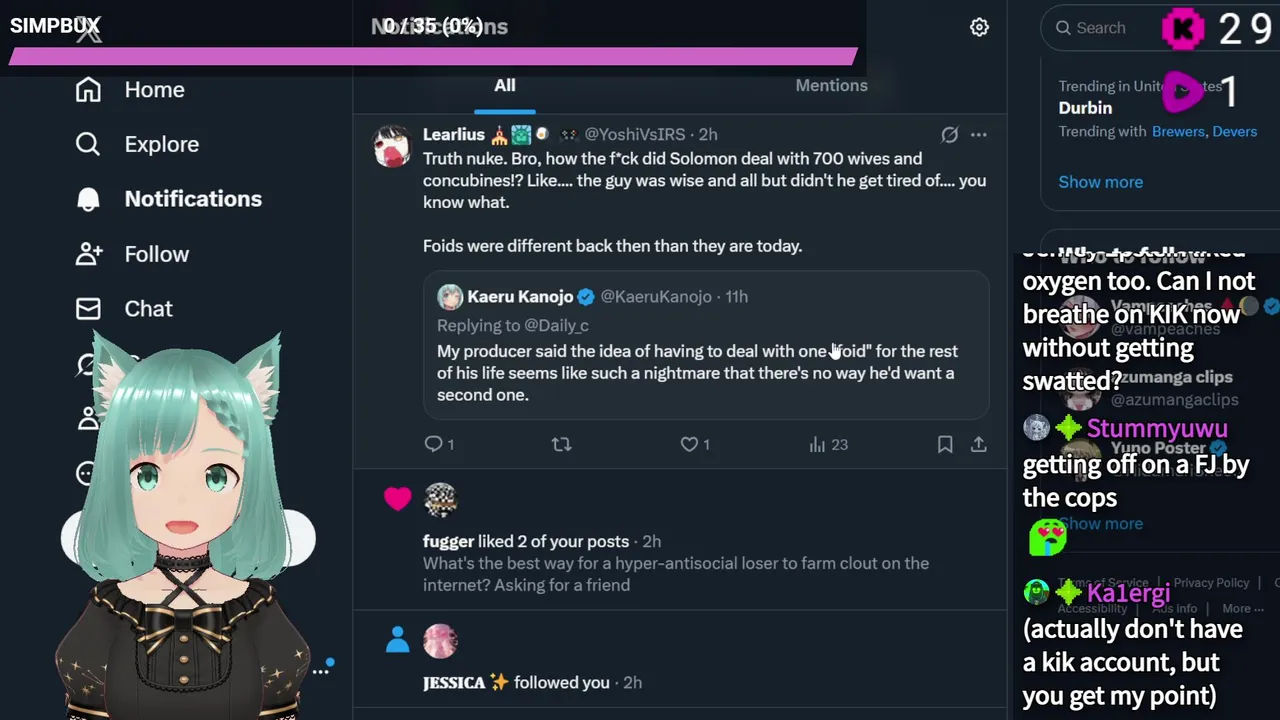Select the All notifications tab
Viewport: 1280px width, 720px height.
(x=505, y=86)
